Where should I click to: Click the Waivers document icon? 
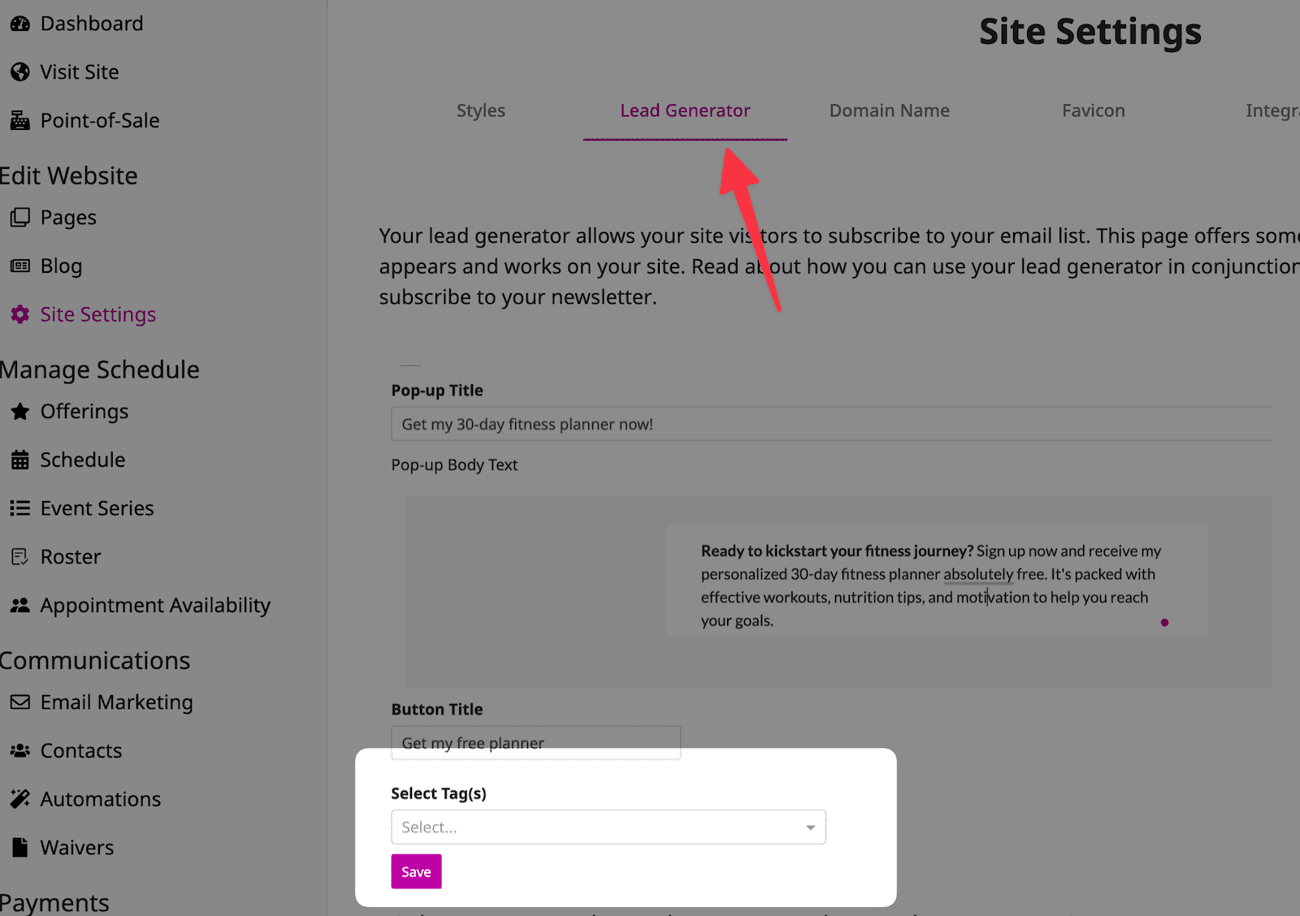pos(20,848)
